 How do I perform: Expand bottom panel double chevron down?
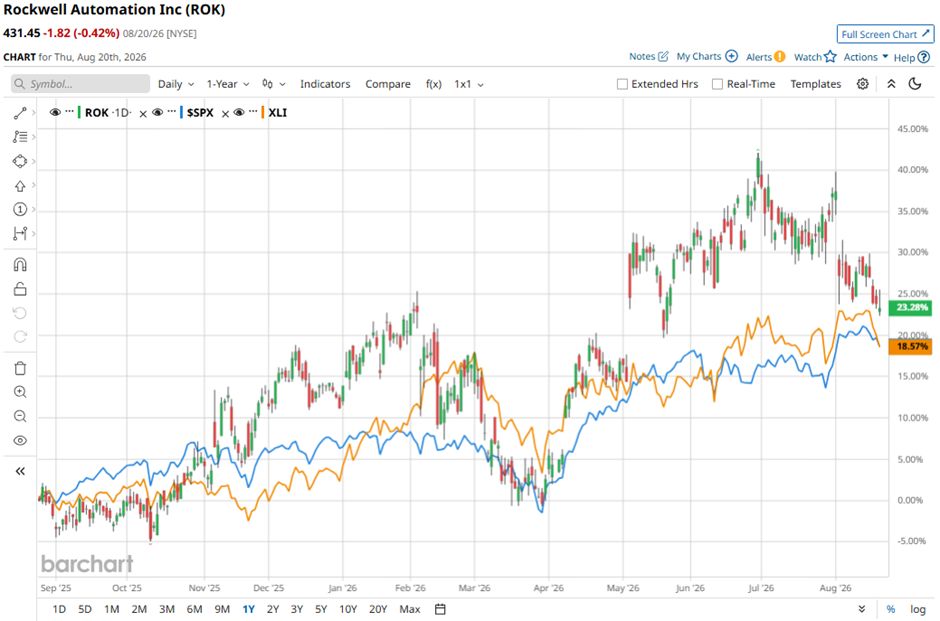click(x=862, y=609)
